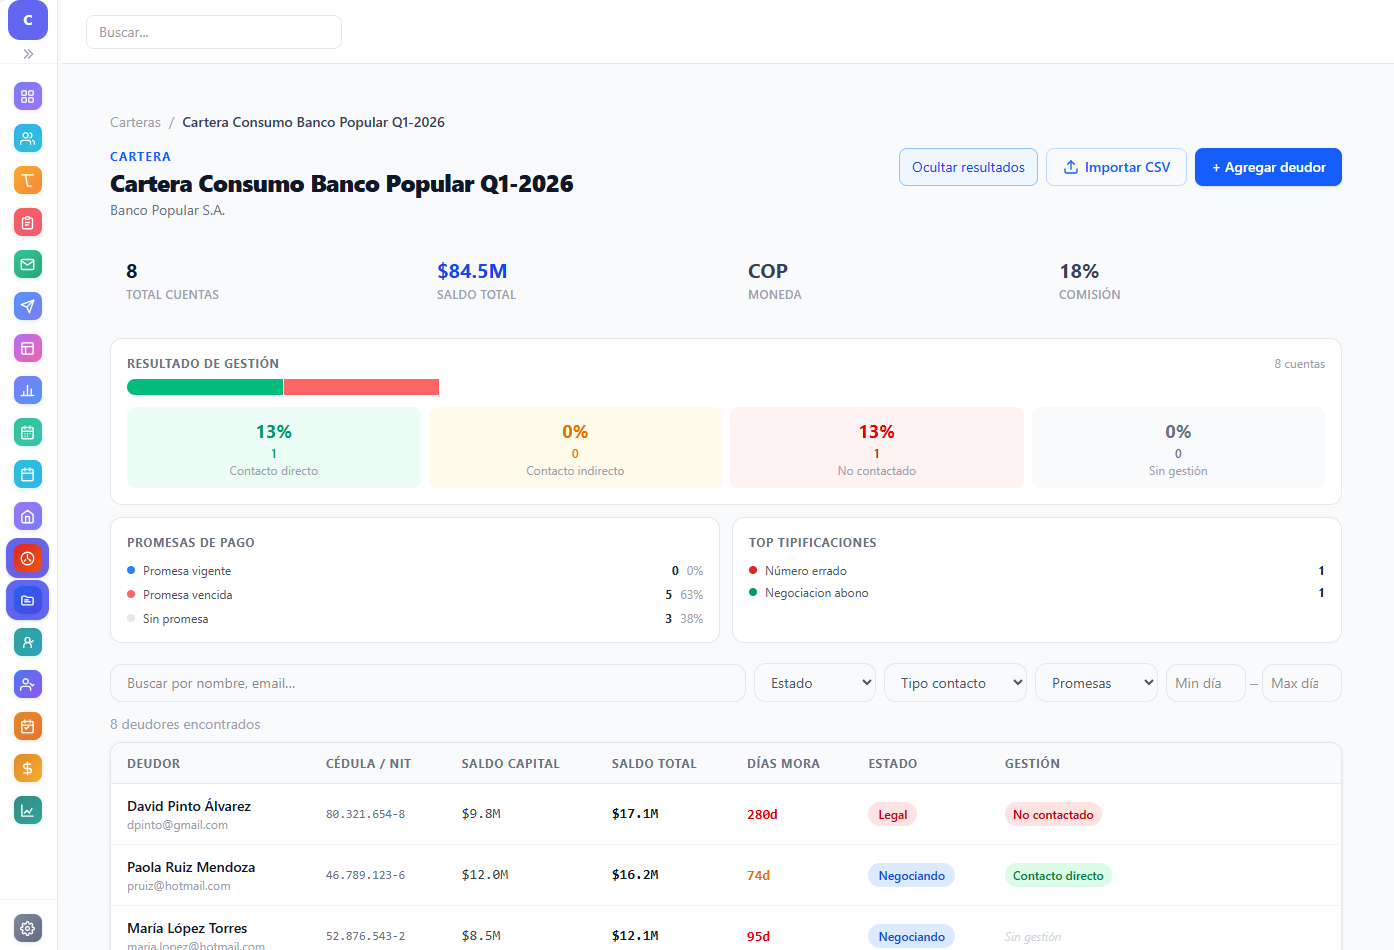Image resolution: width=1394 pixels, height=950 pixels.
Task: Open the purple home icon in sidebar
Action: [28, 517]
